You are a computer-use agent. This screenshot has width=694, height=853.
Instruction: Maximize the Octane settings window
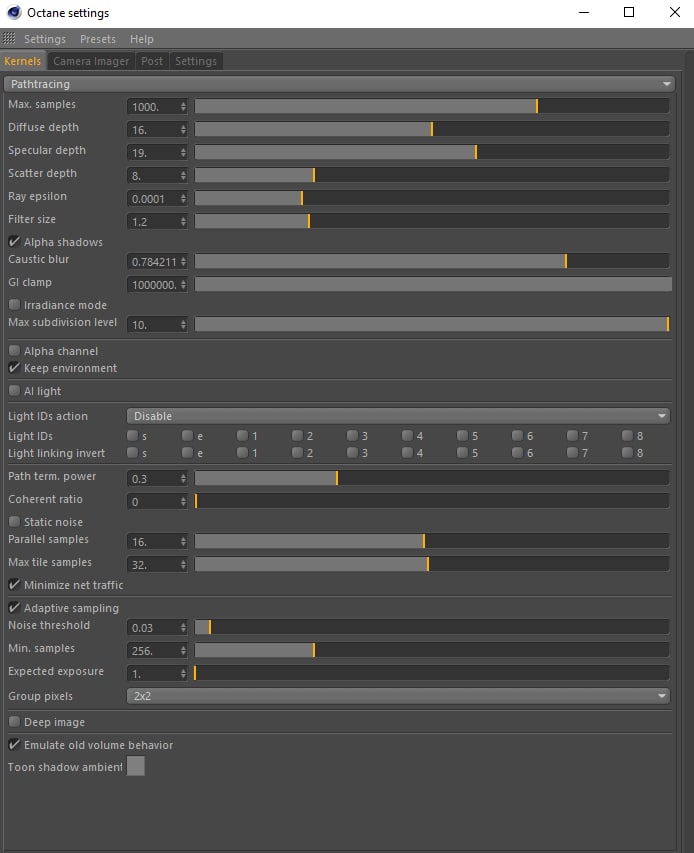629,12
